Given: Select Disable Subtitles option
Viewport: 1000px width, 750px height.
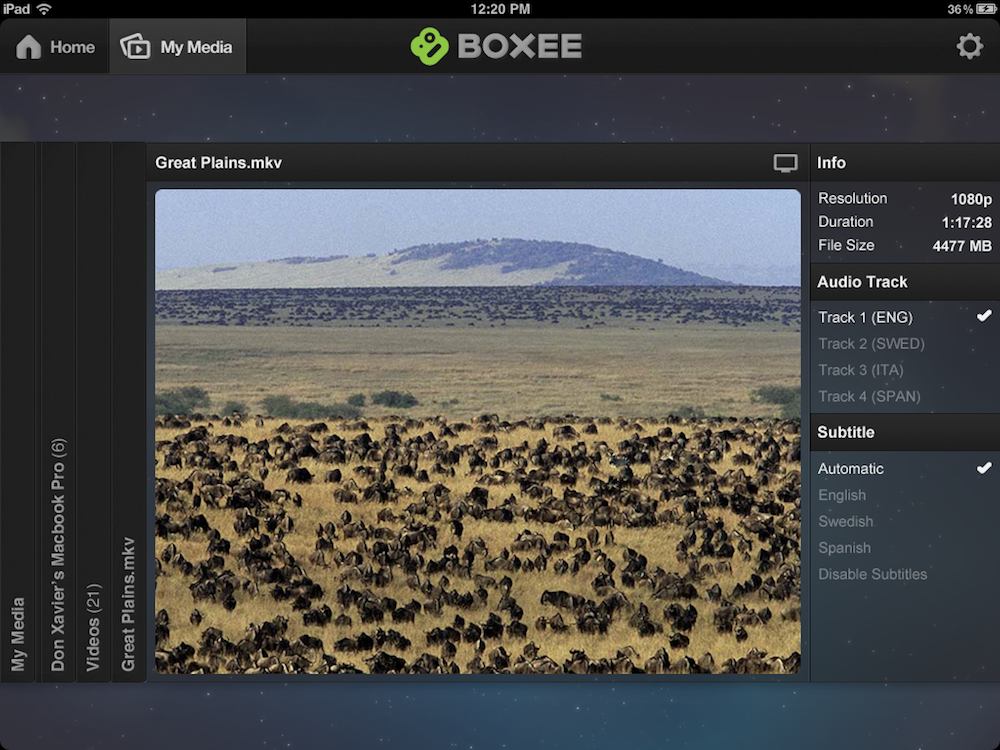Looking at the screenshot, I should pos(872,574).
